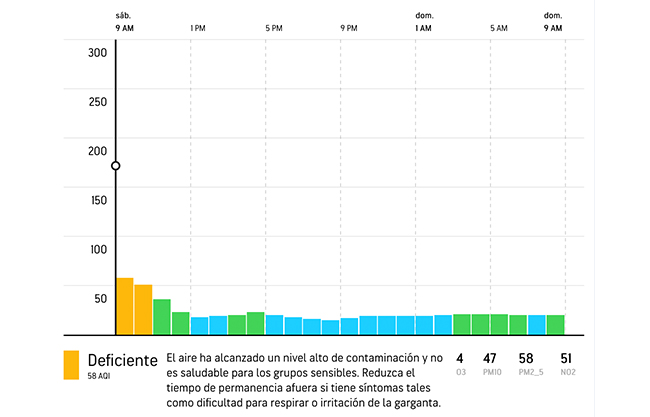Screen dimensions: 650x417
Task: Click the O3 reading of 4
Action: [460, 363]
